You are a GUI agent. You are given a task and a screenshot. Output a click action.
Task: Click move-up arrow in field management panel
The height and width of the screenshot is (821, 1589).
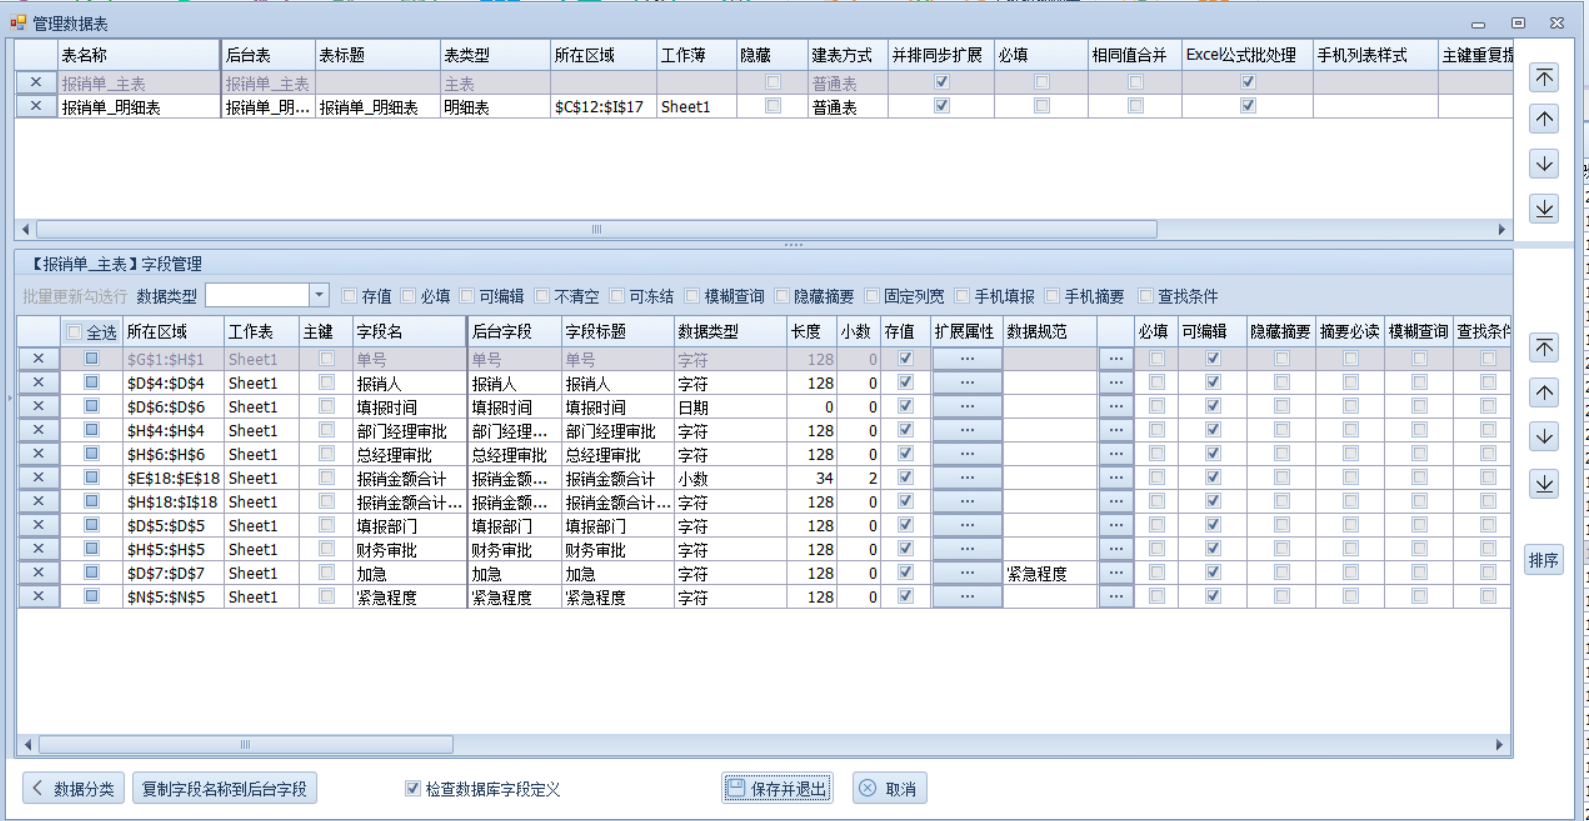[1544, 392]
